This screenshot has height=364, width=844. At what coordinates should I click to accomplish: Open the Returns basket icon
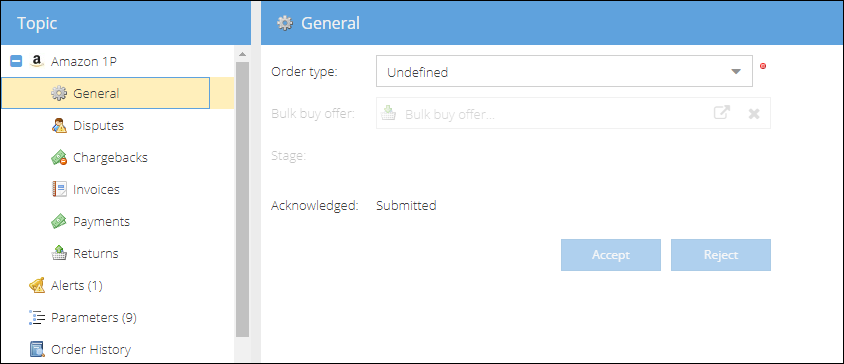59,253
